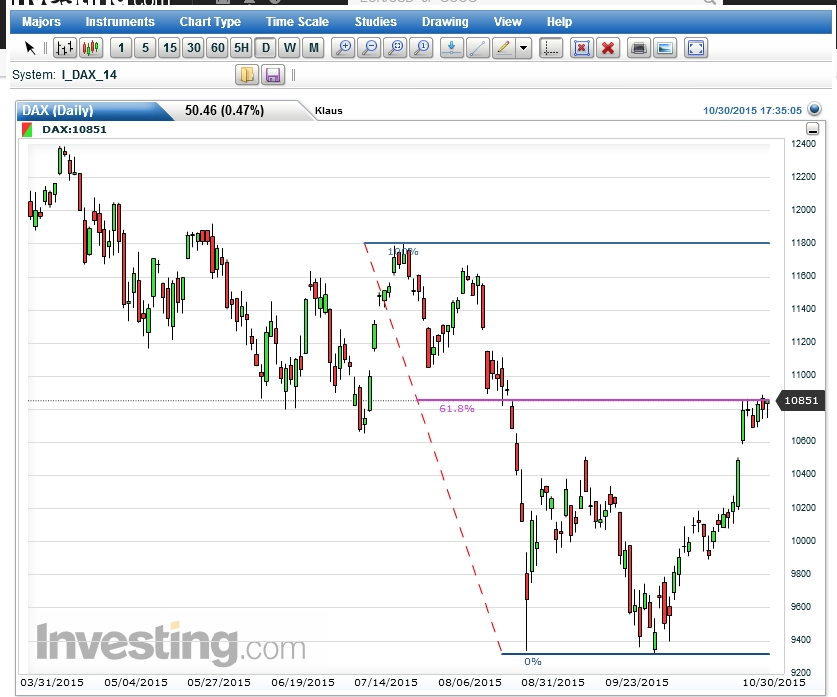Print the chart
This screenshot has width=837, height=697.
coord(638,48)
